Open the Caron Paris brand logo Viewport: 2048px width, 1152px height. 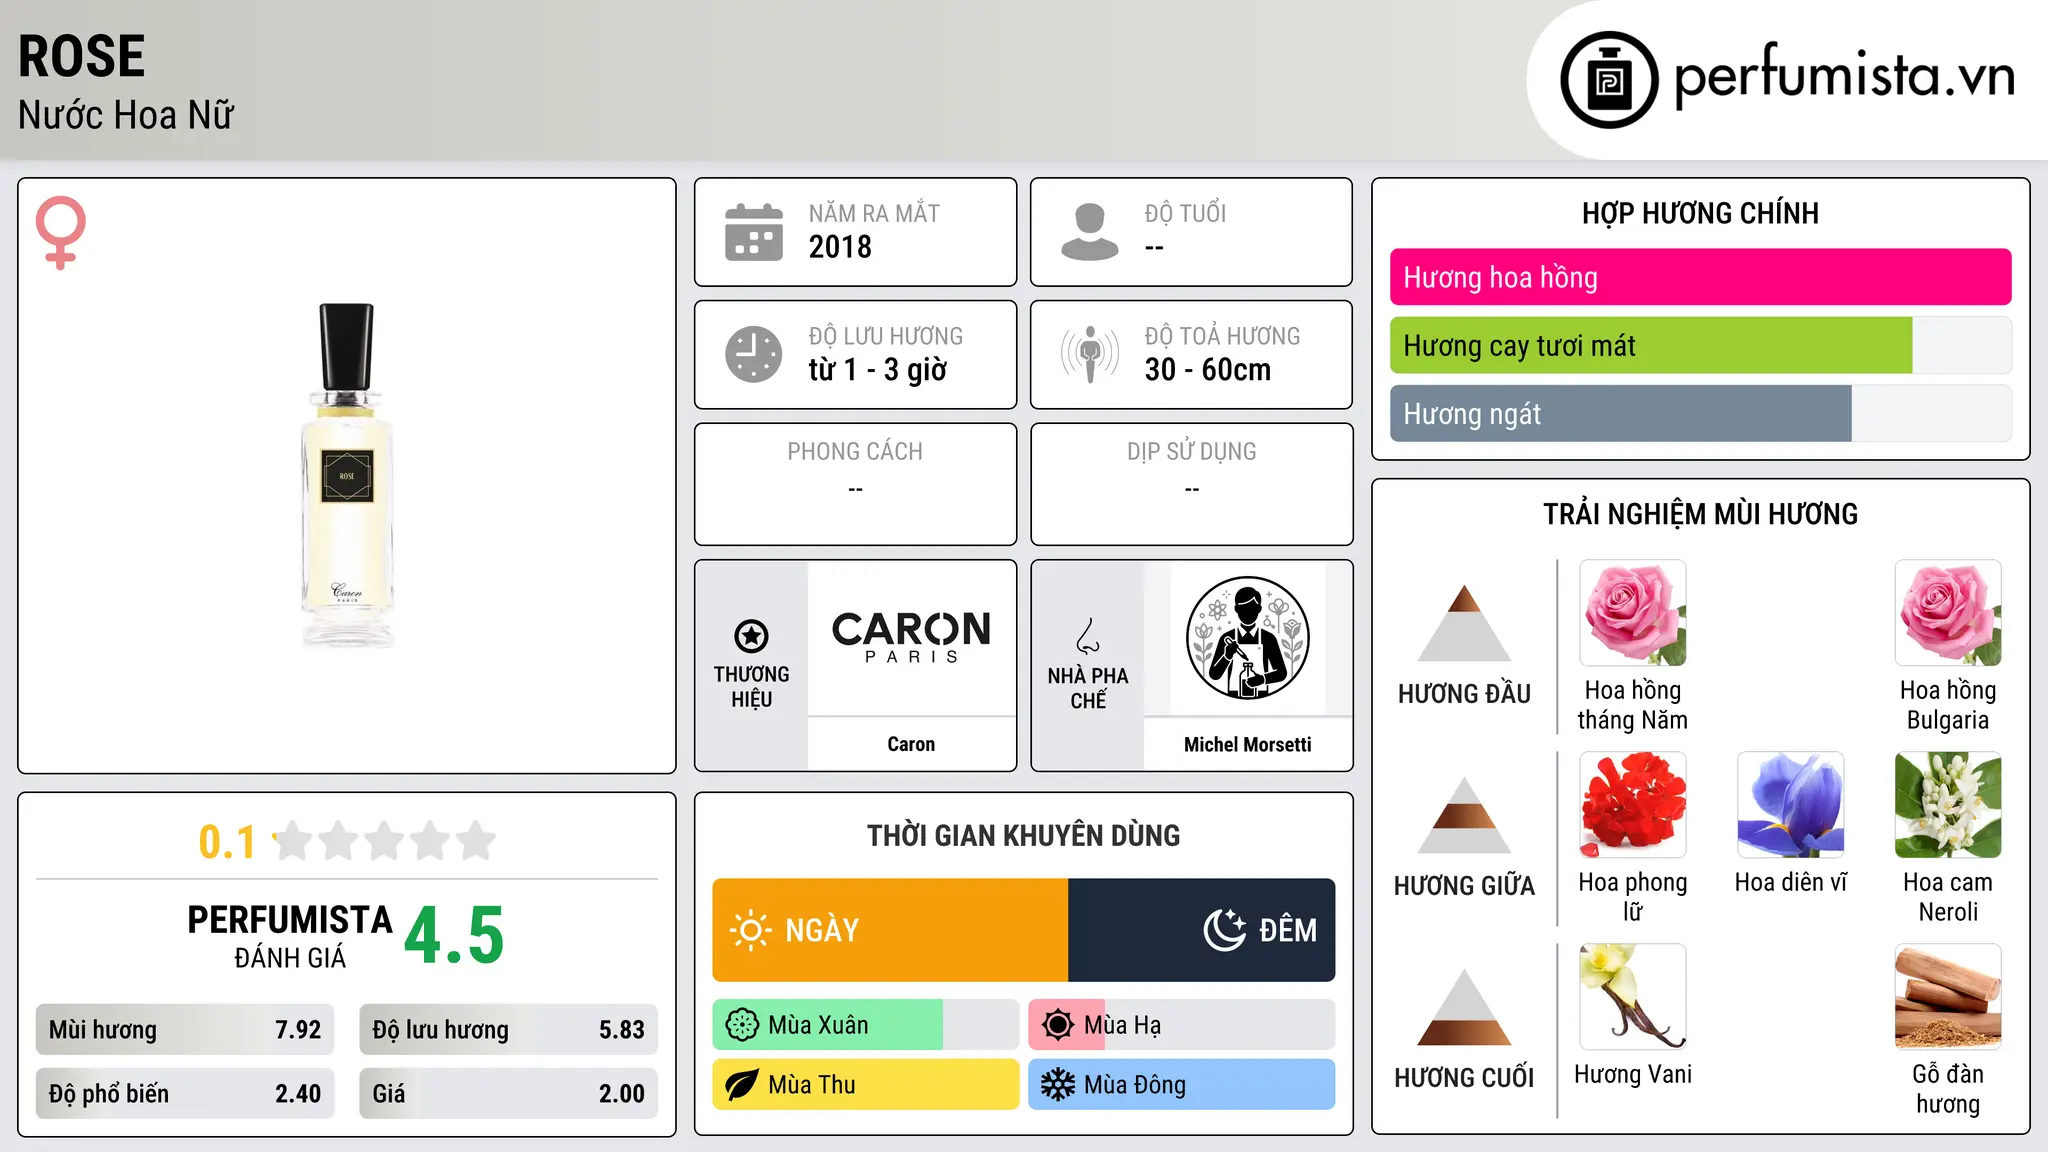(911, 638)
